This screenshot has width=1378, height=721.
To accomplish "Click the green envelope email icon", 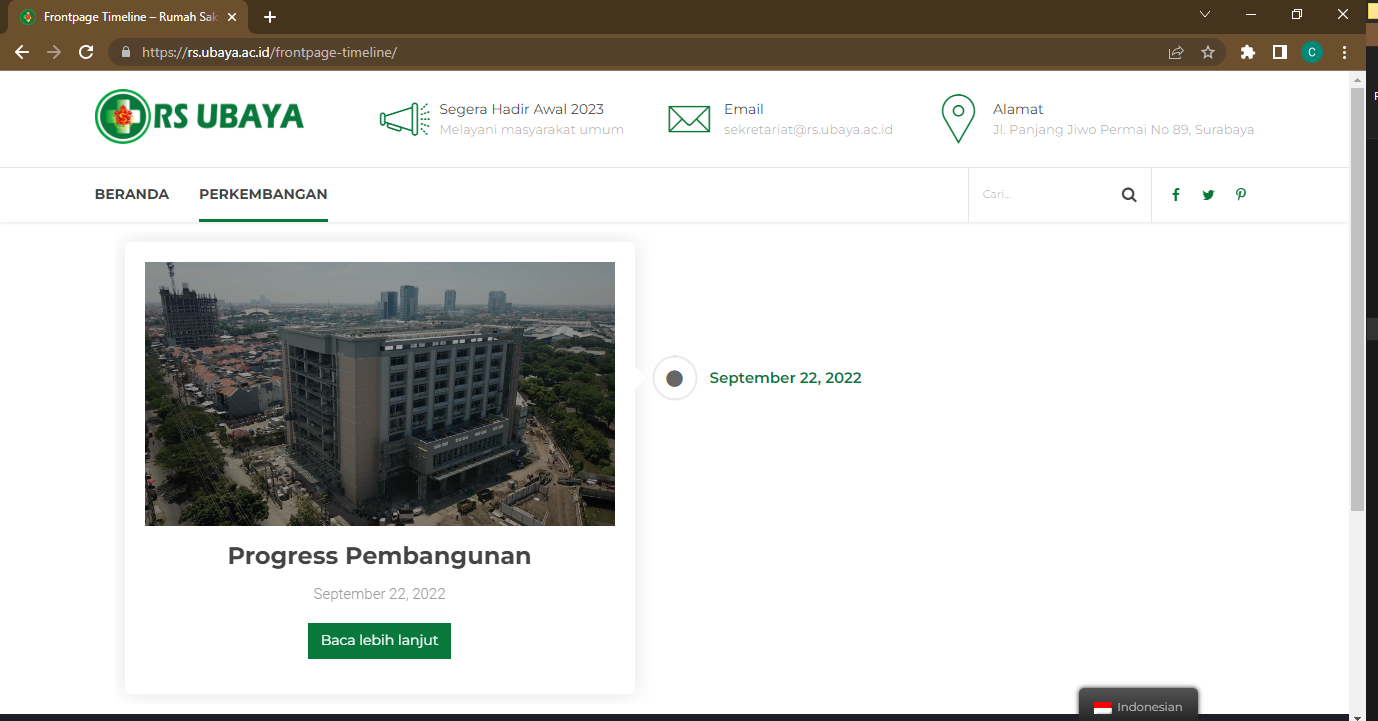I will pyautogui.click(x=689, y=119).
